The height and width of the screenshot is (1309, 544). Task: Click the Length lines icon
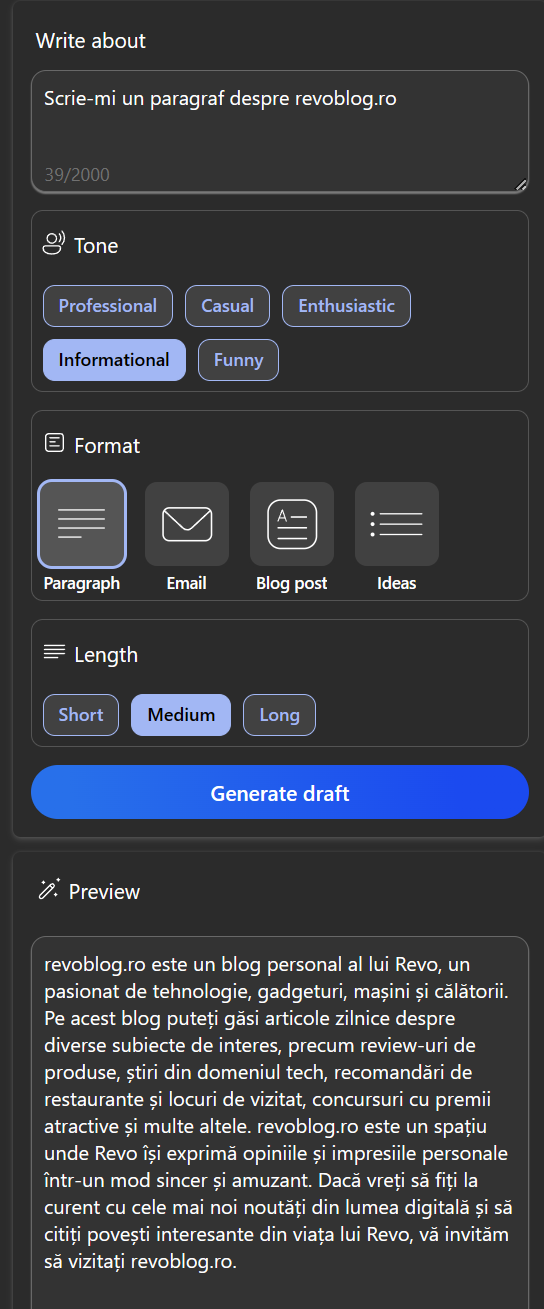[x=54, y=653]
